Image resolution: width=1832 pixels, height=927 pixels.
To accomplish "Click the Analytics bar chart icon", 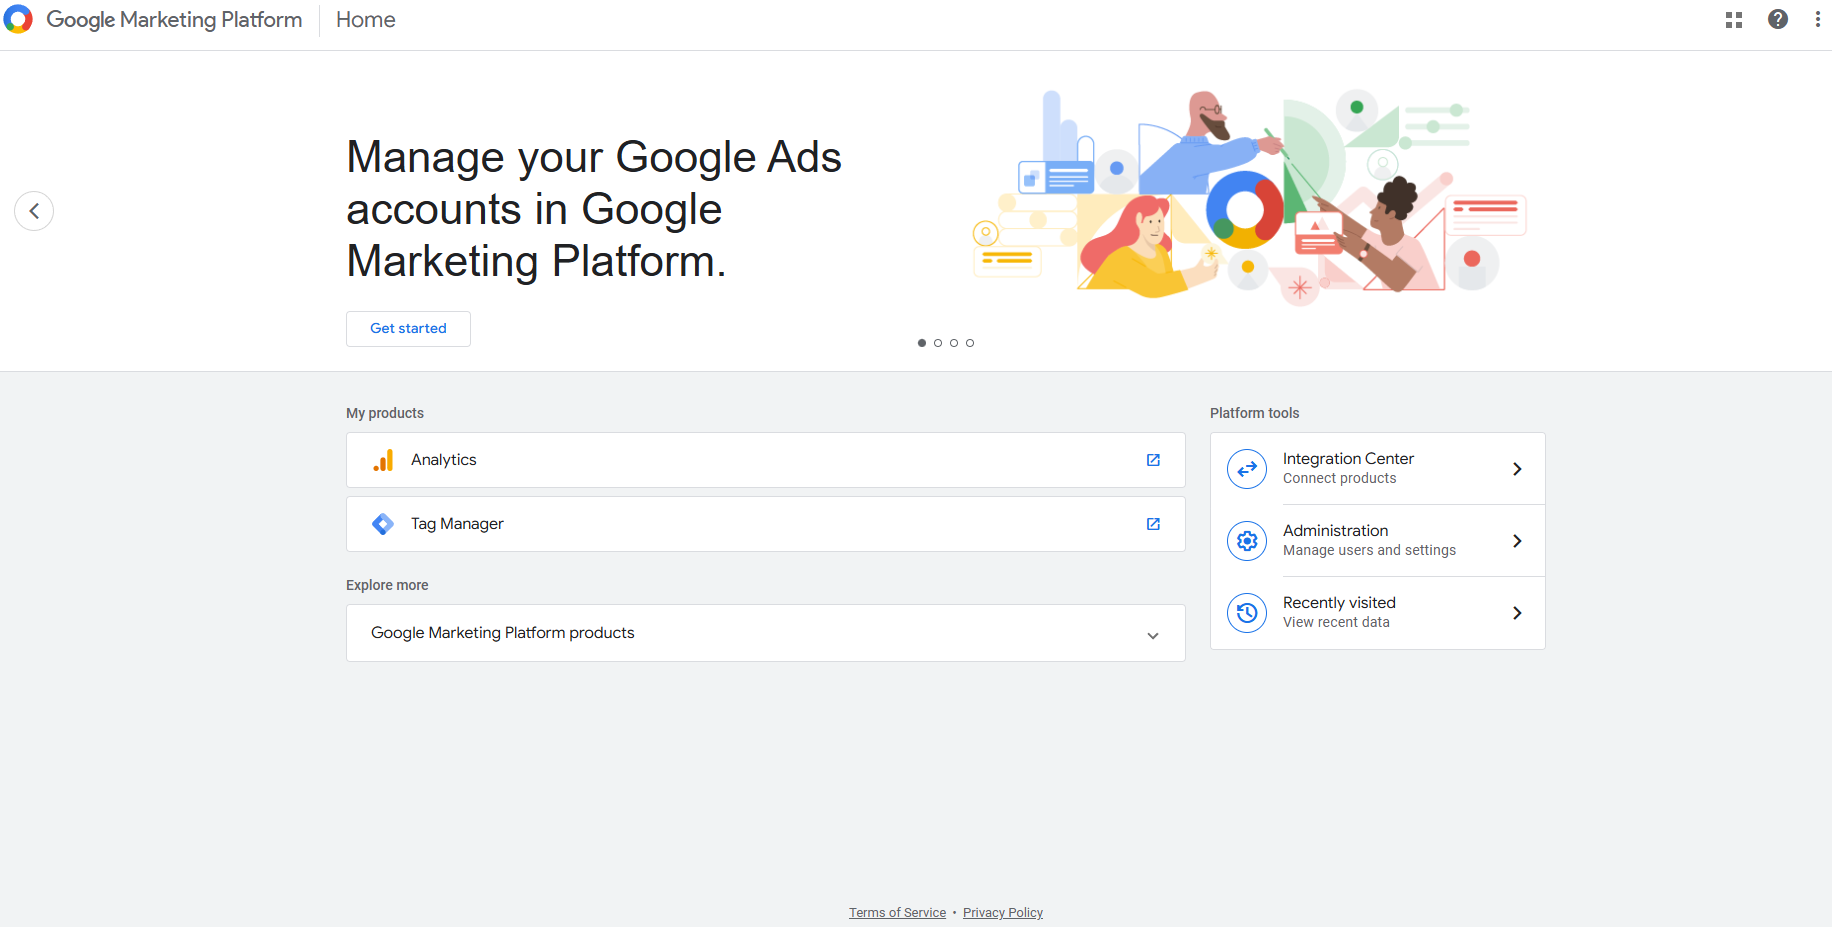I will pyautogui.click(x=383, y=460).
